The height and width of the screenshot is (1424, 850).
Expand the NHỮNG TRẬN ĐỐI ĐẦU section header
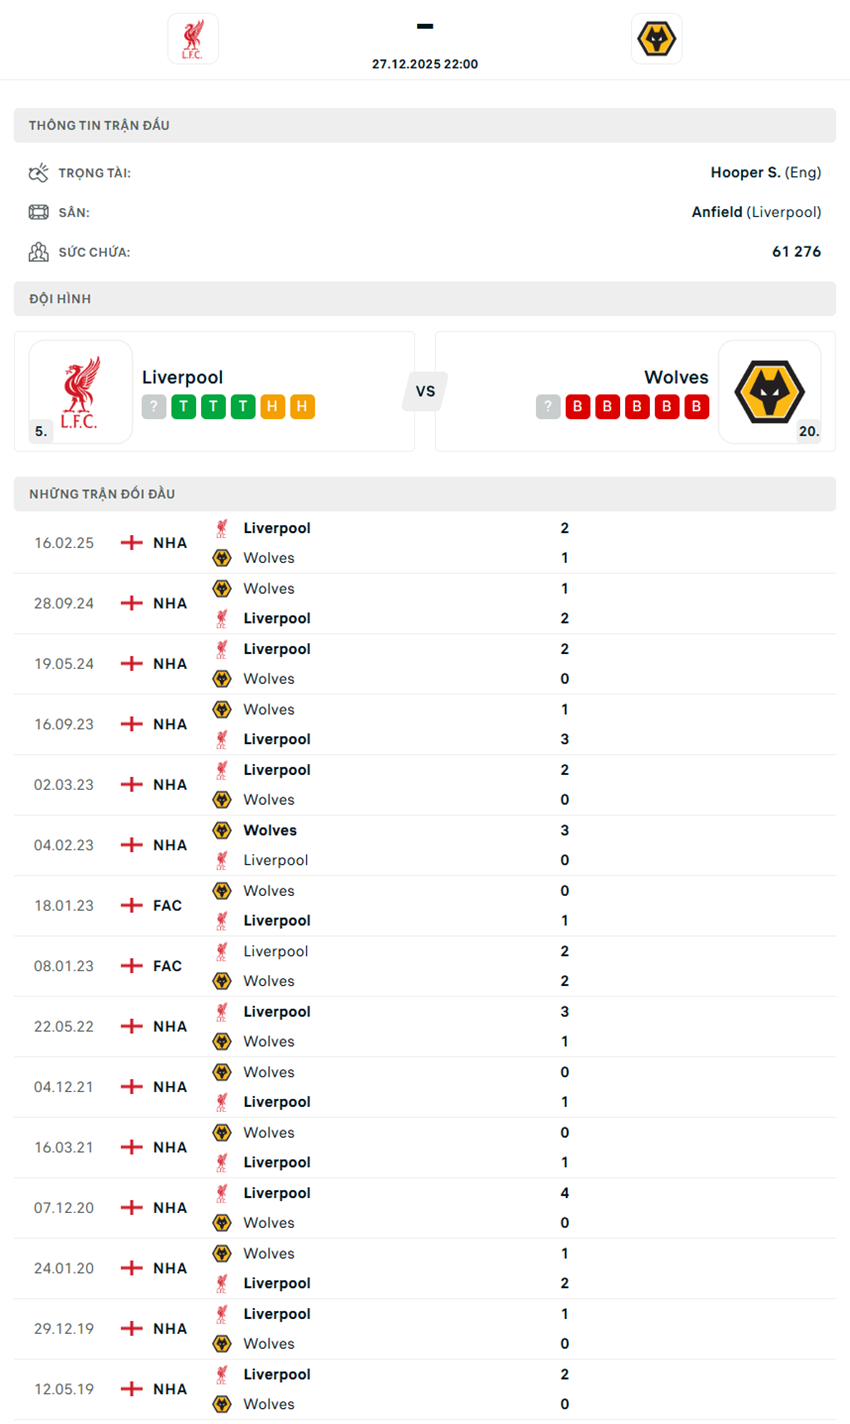click(424, 493)
